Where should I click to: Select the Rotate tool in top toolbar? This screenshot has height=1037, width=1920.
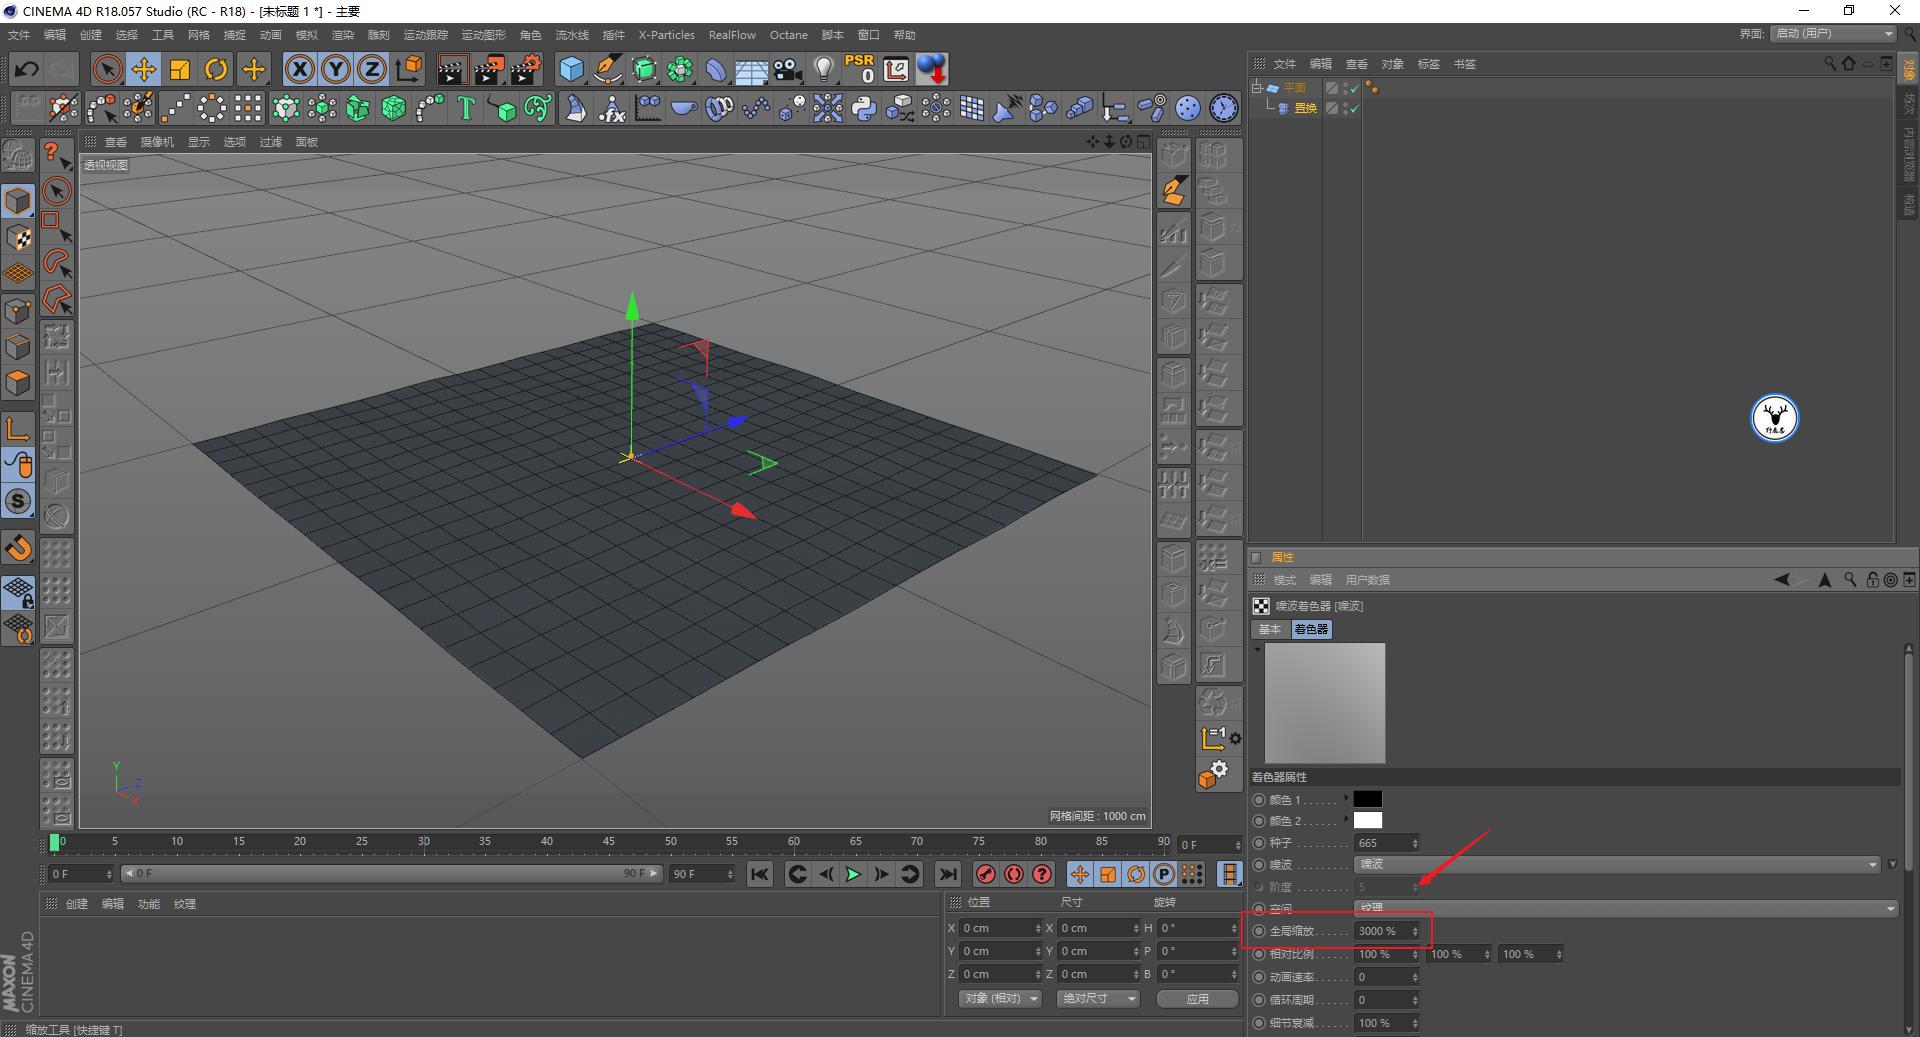click(216, 69)
